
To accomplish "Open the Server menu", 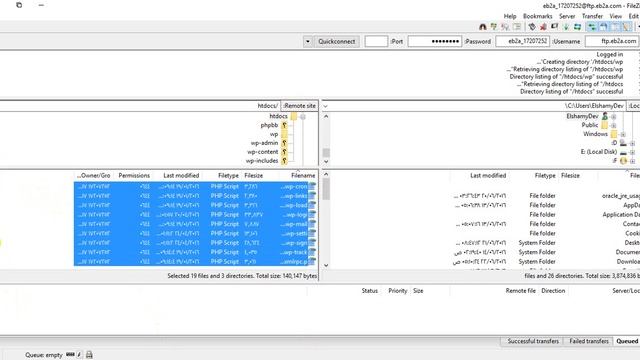I will click(567, 16).
